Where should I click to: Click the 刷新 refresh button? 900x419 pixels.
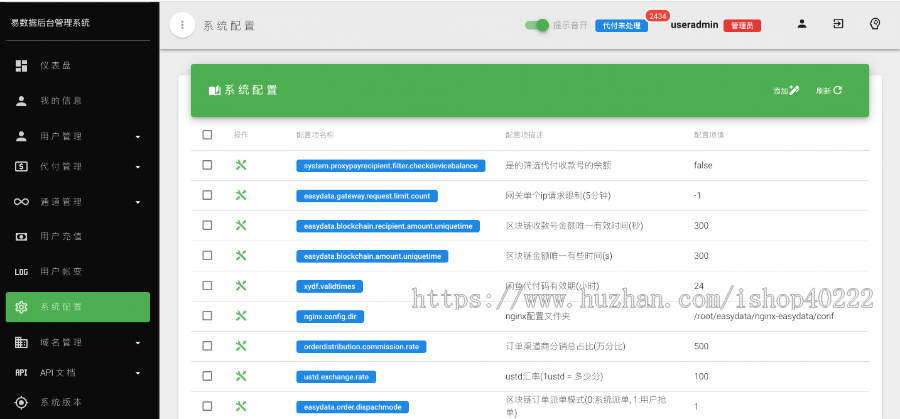pos(829,90)
